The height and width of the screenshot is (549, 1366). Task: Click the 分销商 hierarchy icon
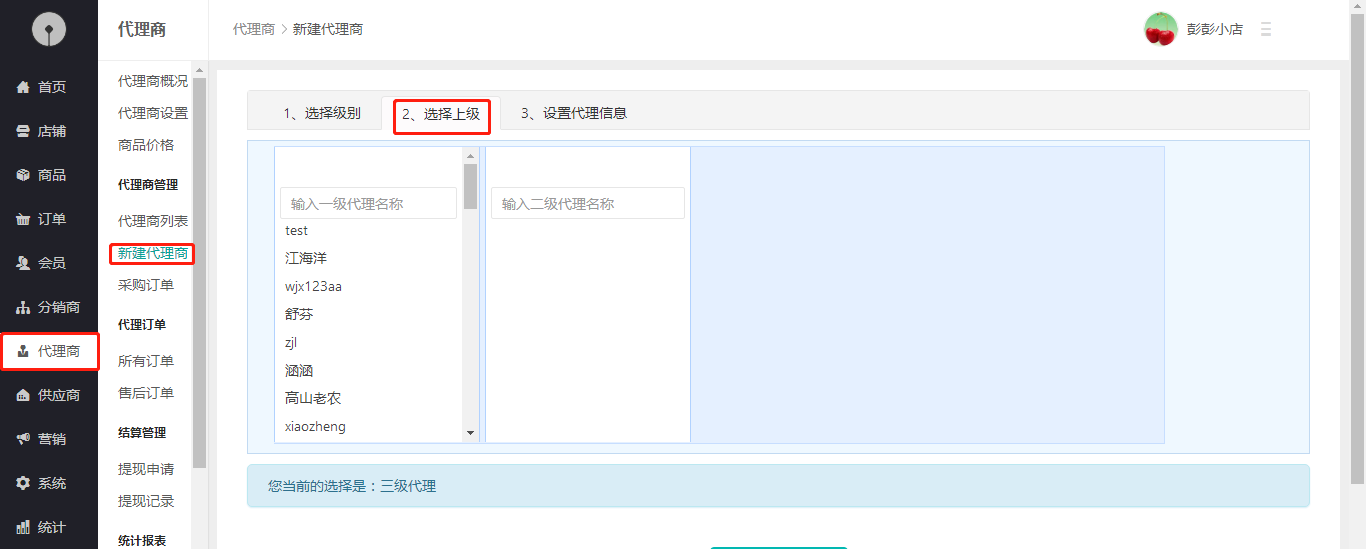click(x=23, y=307)
